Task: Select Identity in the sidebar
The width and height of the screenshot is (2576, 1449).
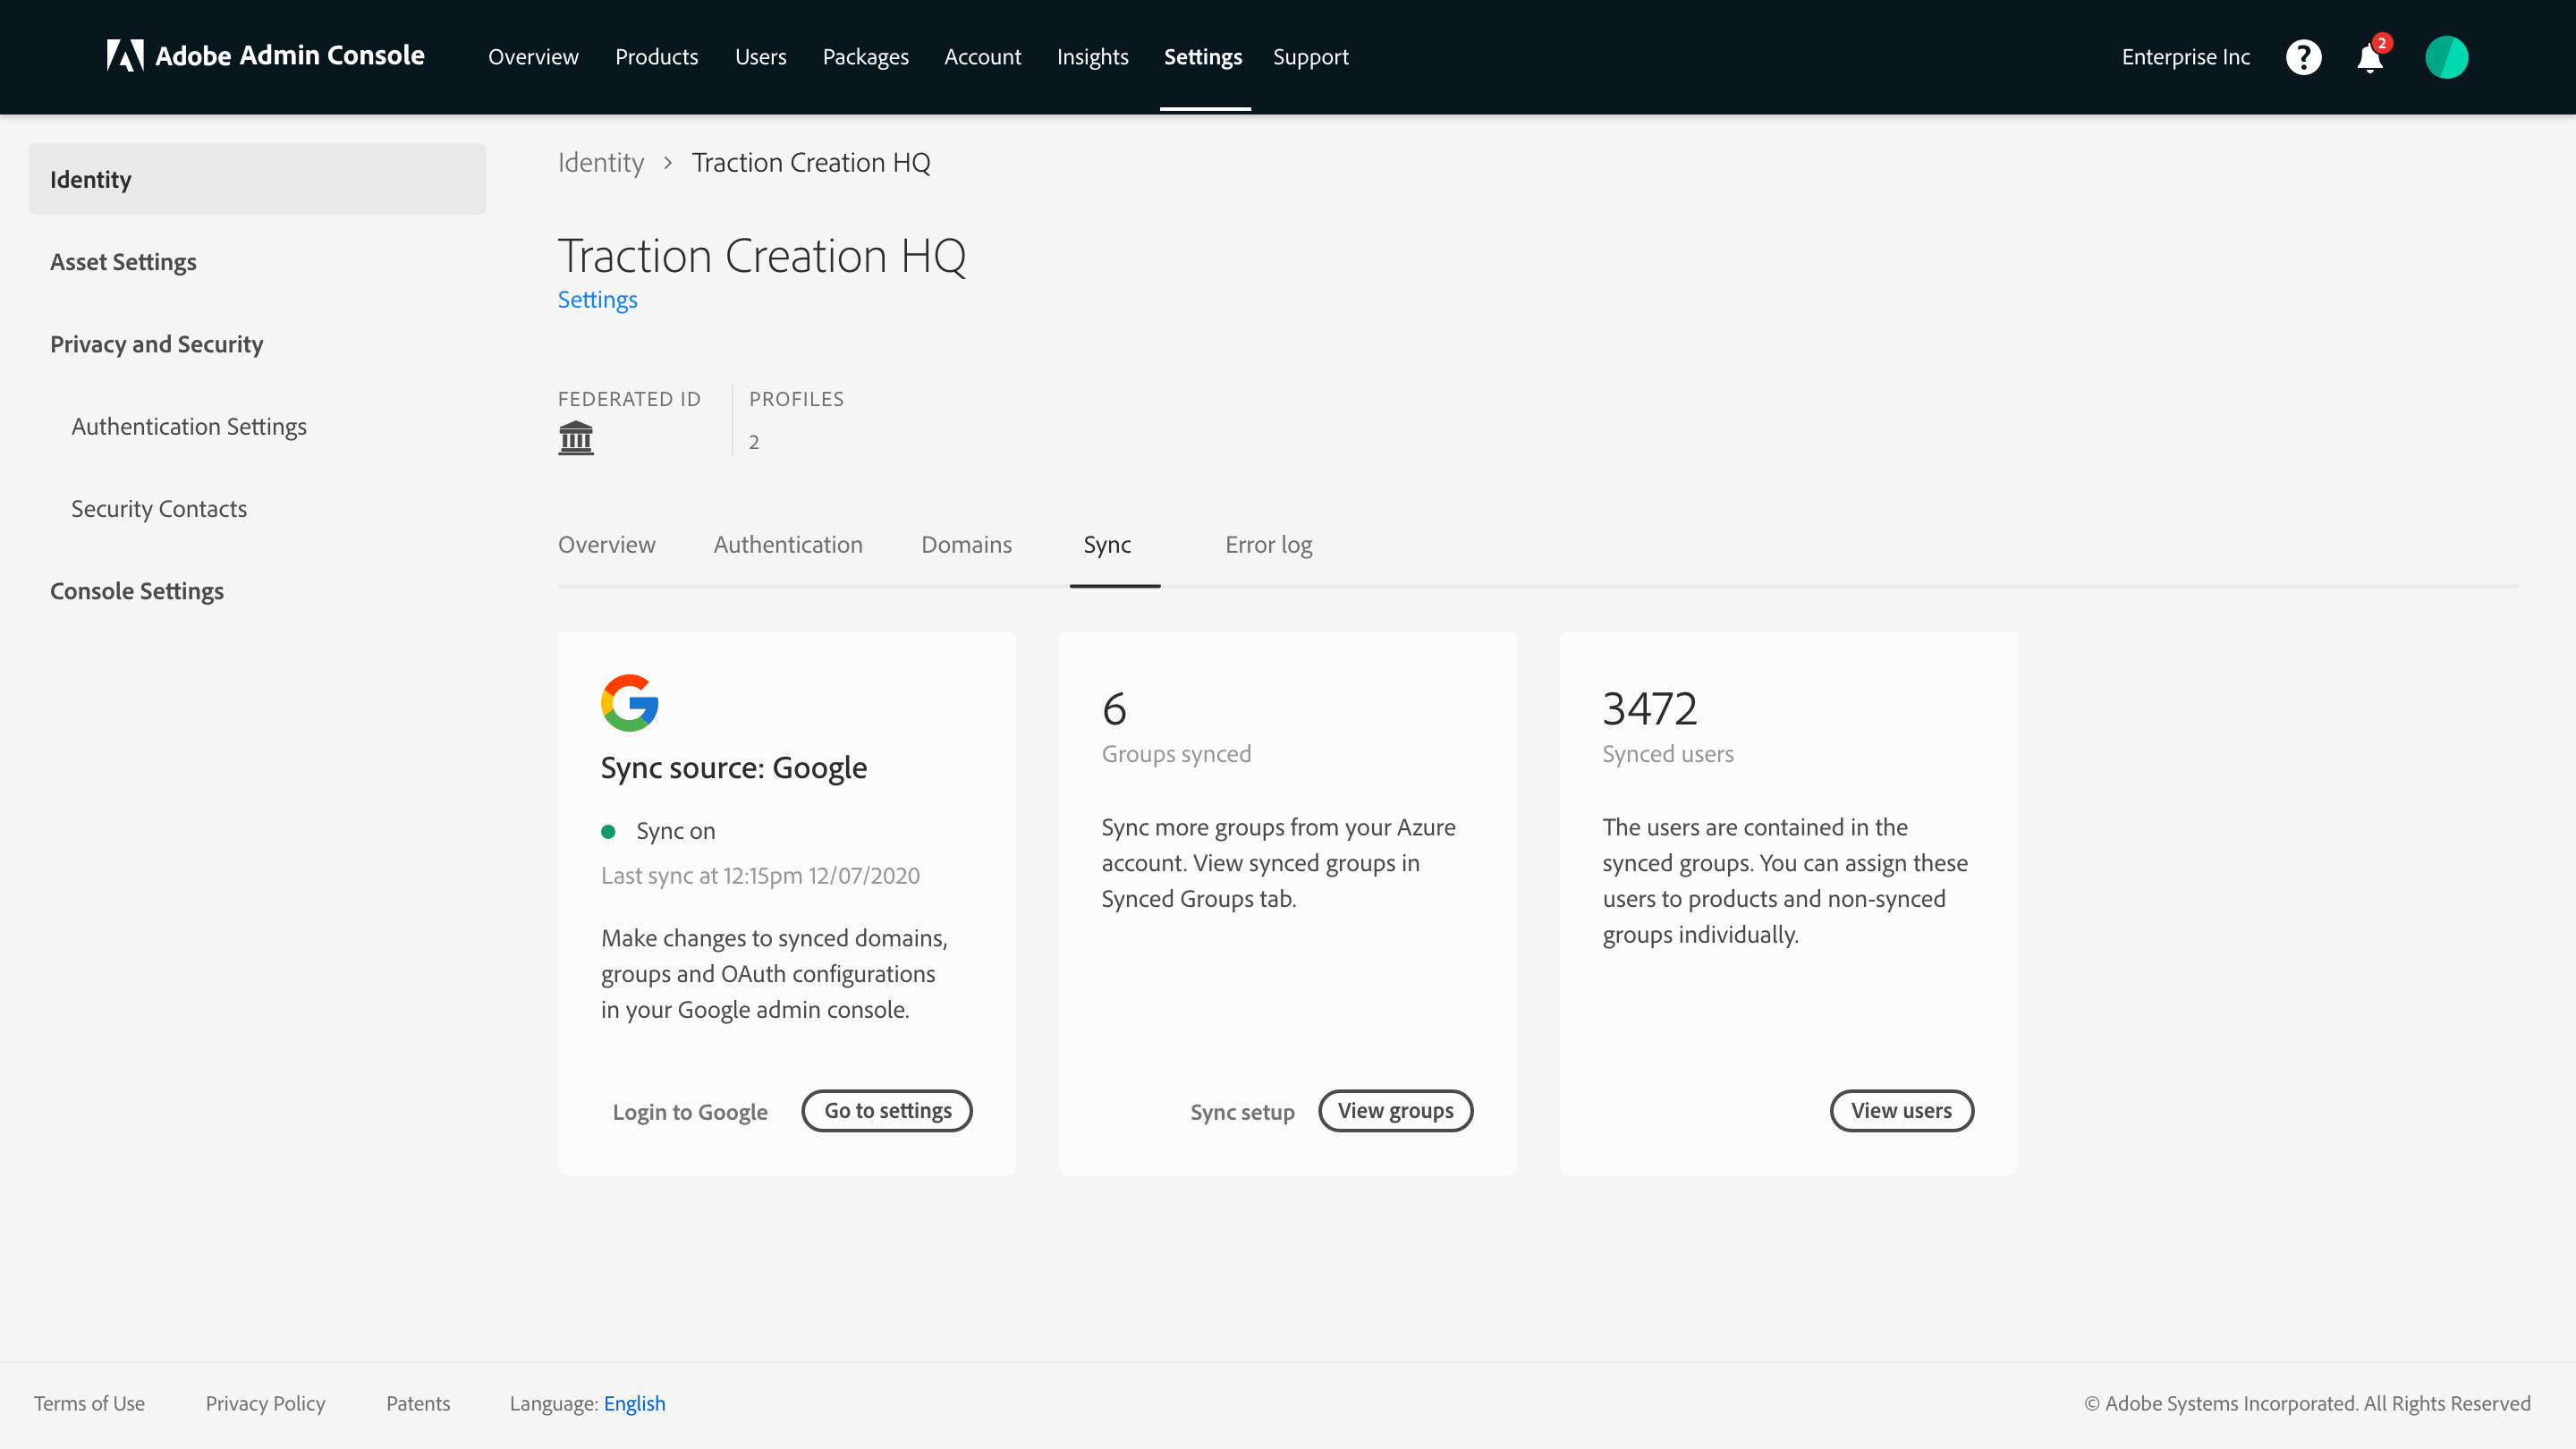Action: point(258,179)
